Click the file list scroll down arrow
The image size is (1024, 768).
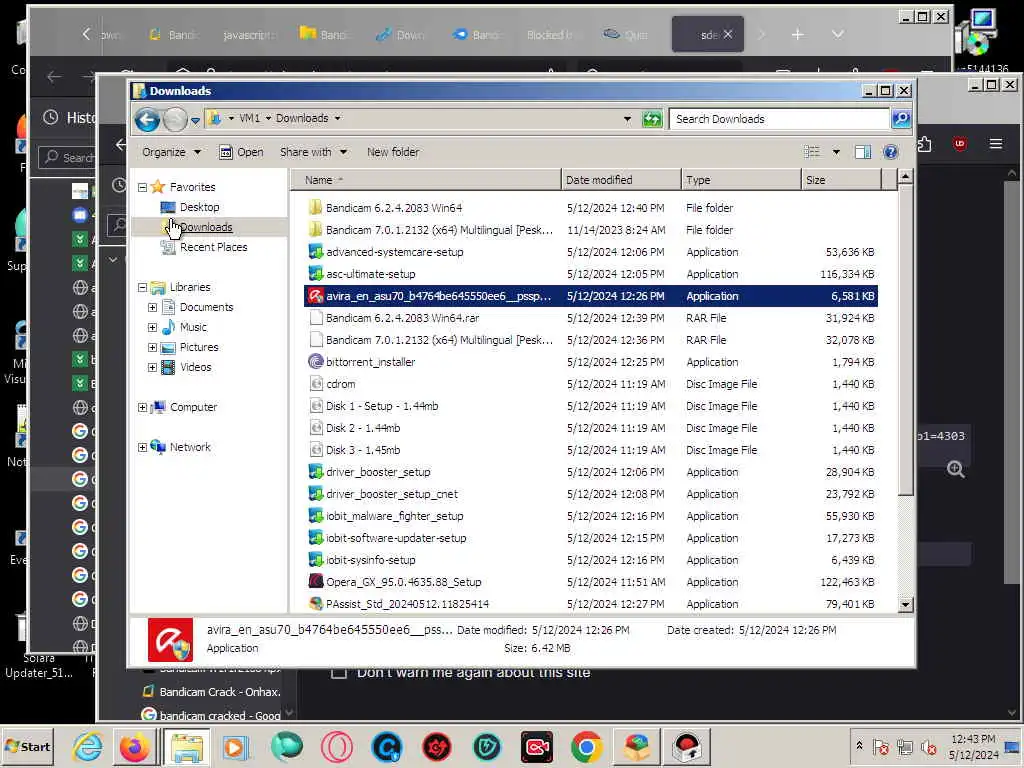905,605
